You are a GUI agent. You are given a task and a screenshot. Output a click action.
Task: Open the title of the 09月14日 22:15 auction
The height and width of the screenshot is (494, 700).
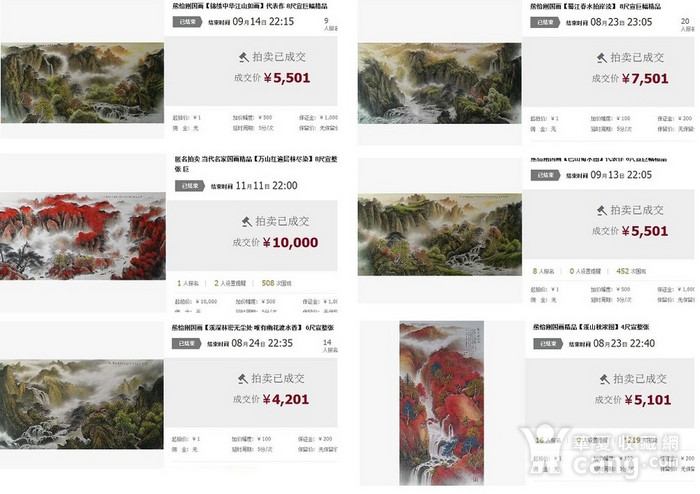[250, 6]
